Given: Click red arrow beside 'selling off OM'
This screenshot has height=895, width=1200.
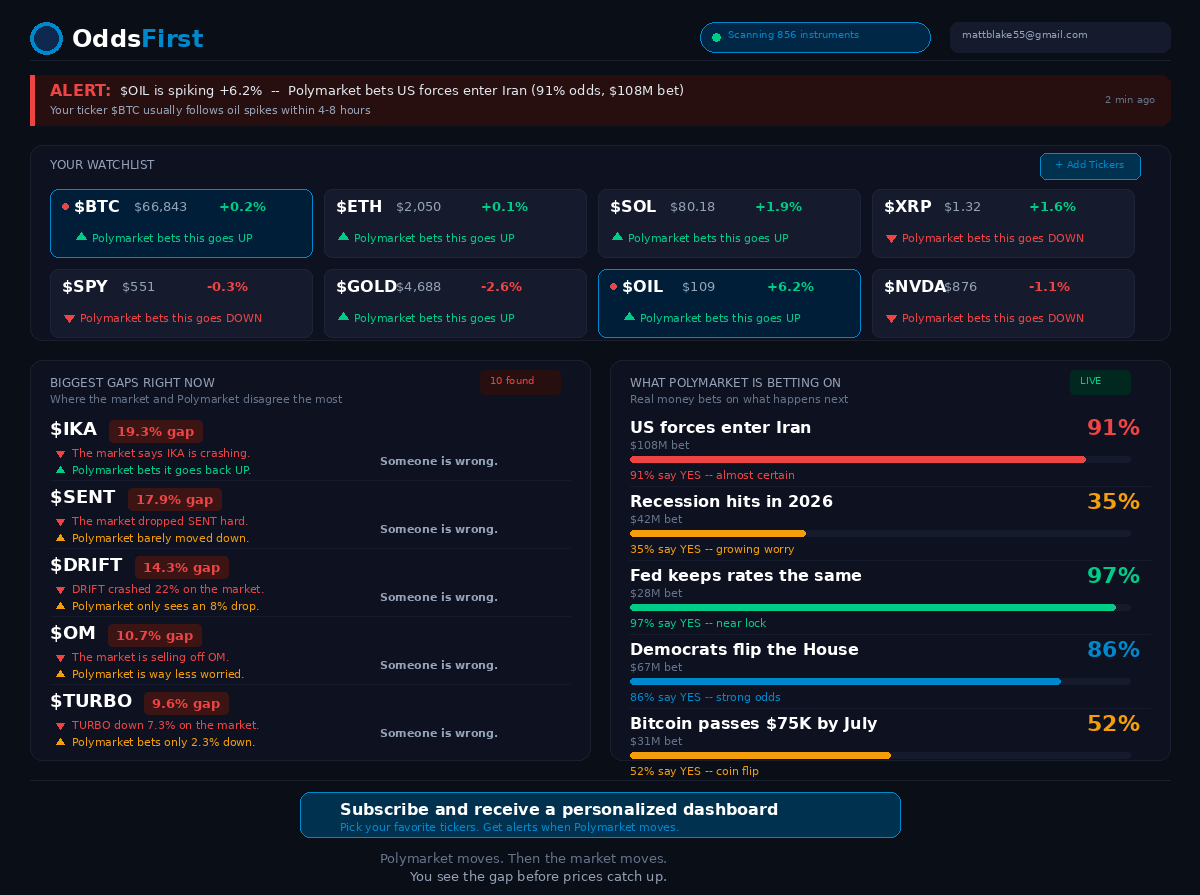Looking at the screenshot, I should pyautogui.click(x=61, y=658).
